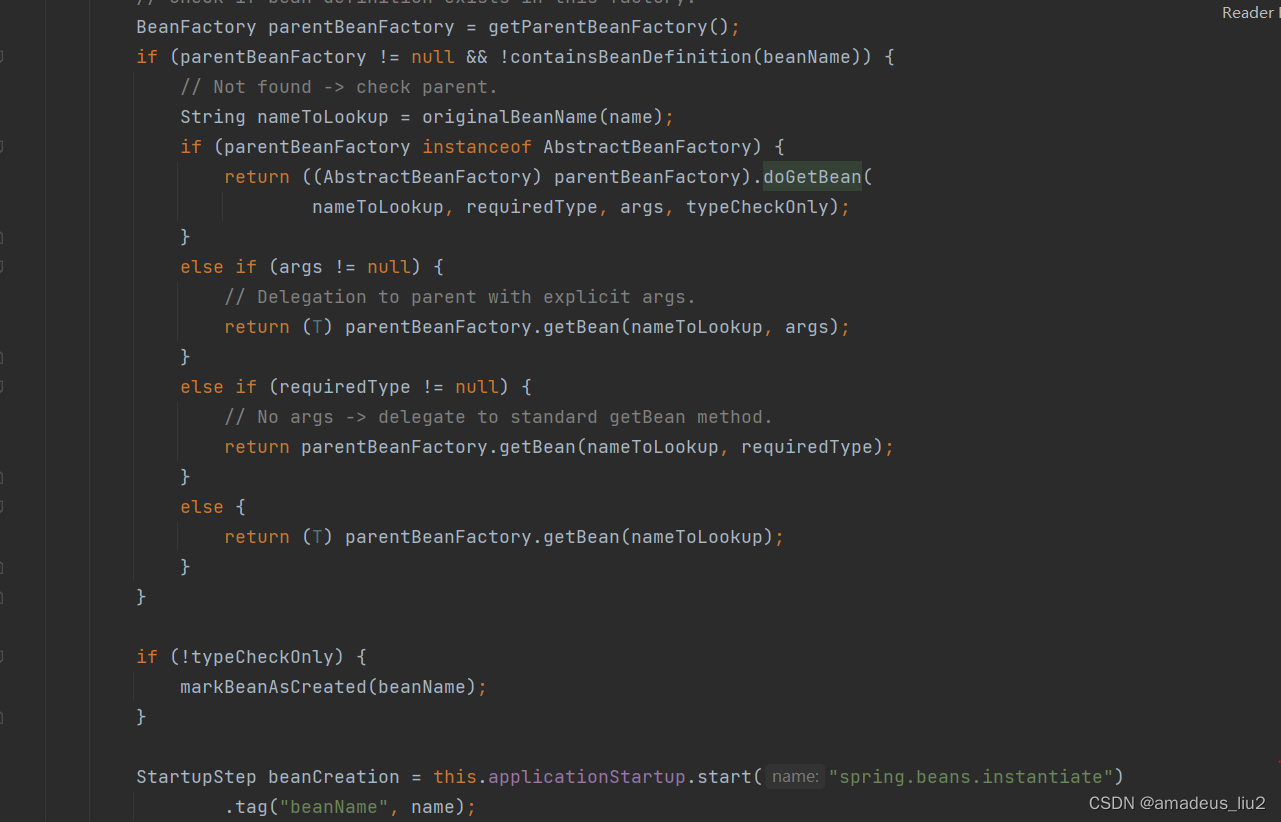Click the highlighted doGetBean method call
This screenshot has width=1281, height=822.
click(x=812, y=177)
